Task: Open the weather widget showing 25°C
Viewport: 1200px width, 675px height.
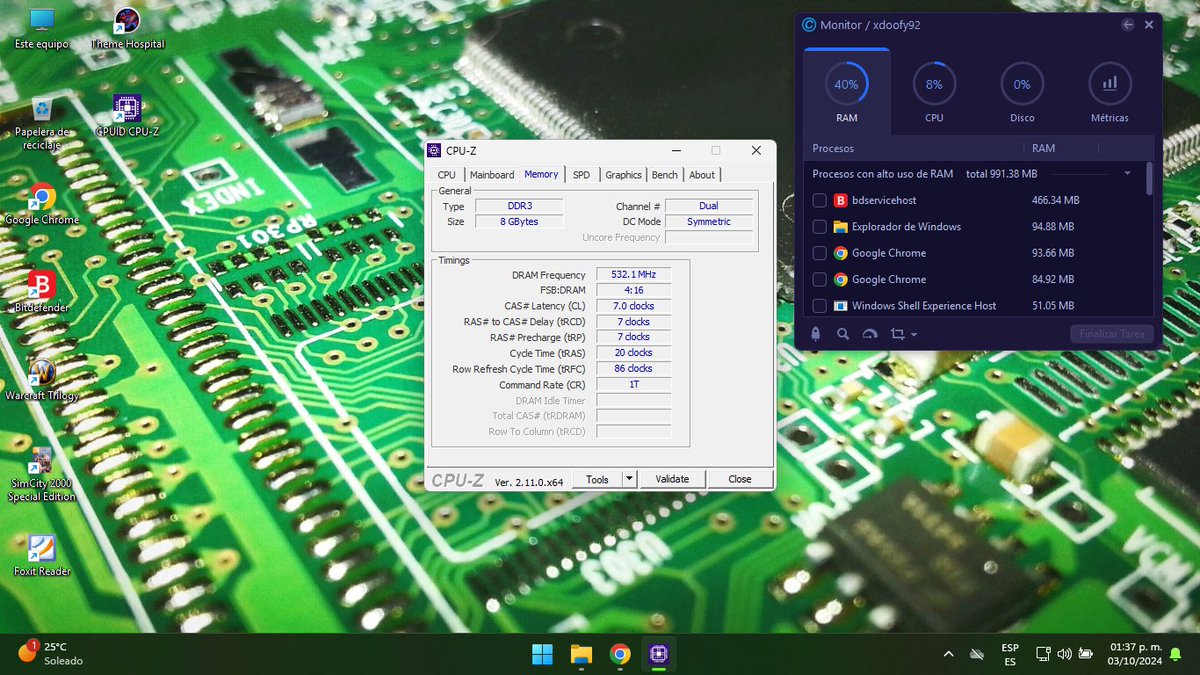Action: (50, 654)
